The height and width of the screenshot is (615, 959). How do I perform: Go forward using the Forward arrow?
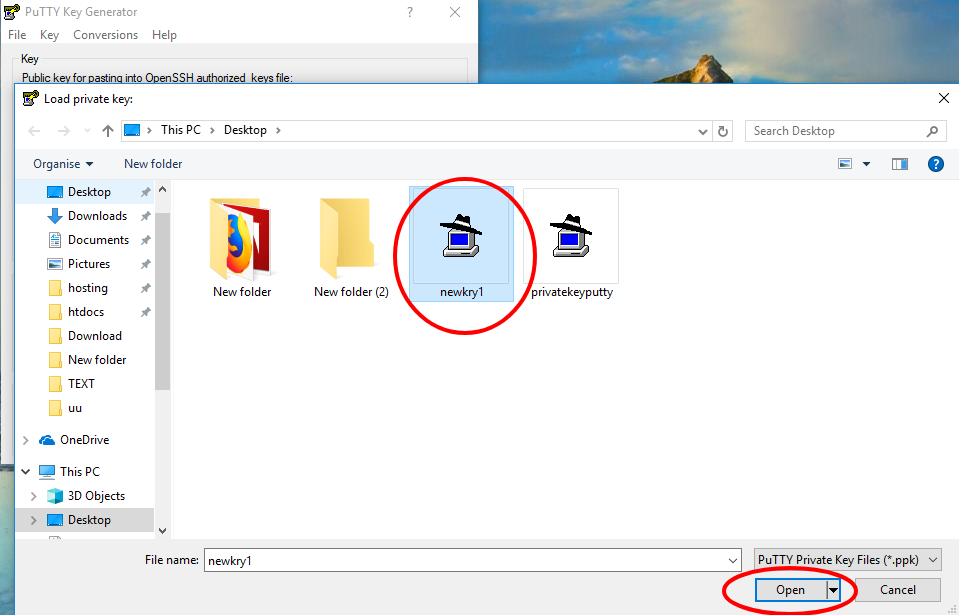pyautogui.click(x=63, y=131)
